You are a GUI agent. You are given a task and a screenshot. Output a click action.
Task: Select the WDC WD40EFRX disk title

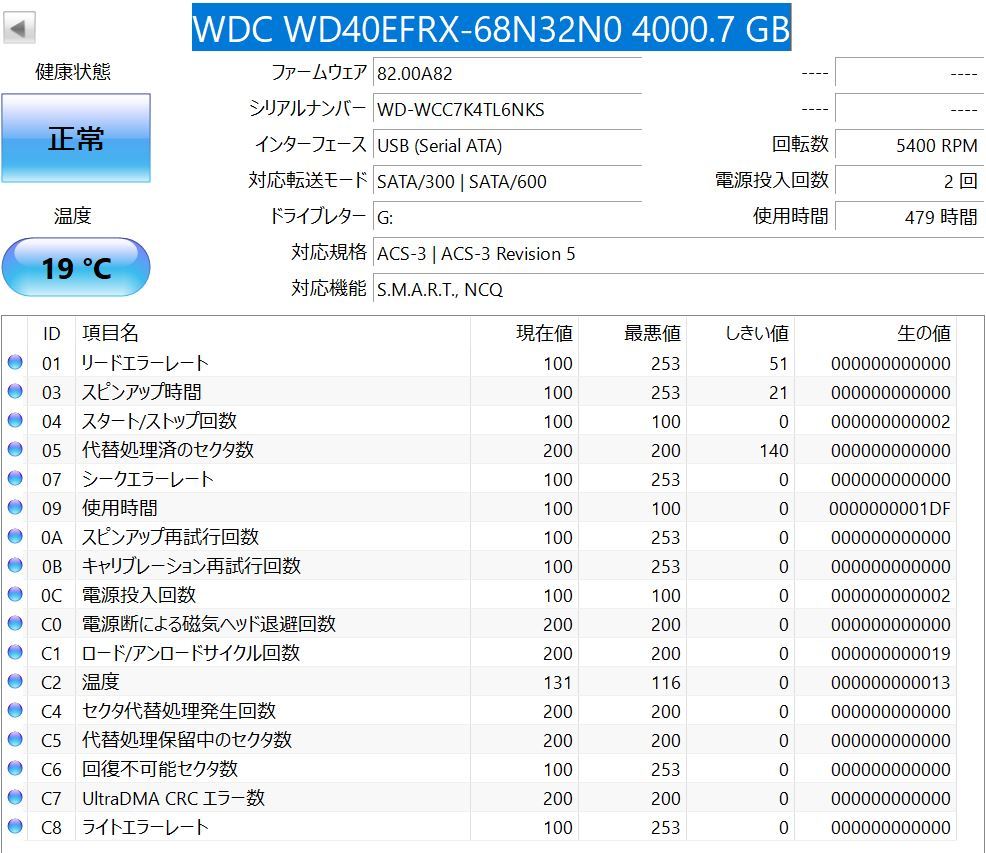[491, 28]
